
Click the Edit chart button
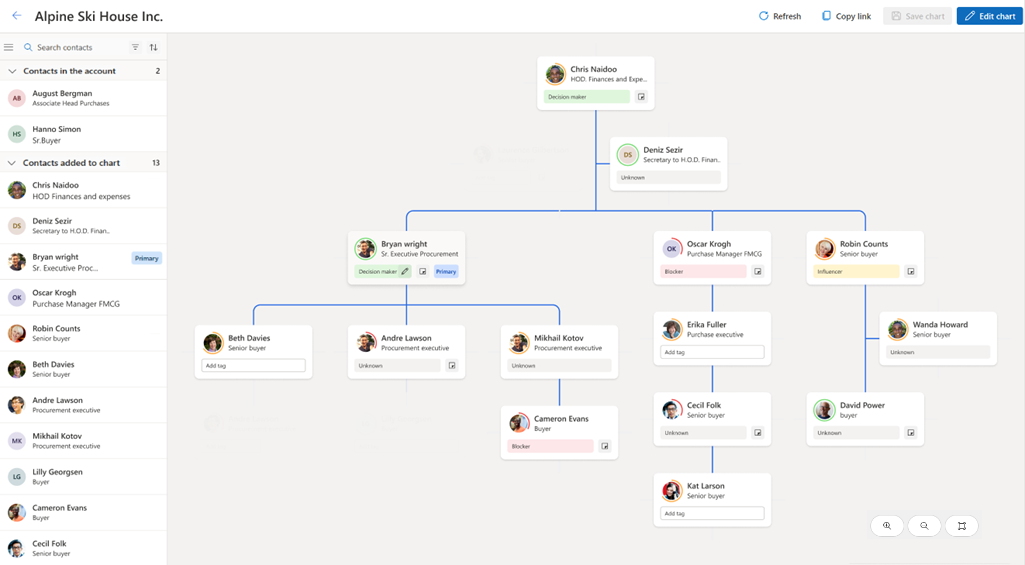pyautogui.click(x=990, y=16)
